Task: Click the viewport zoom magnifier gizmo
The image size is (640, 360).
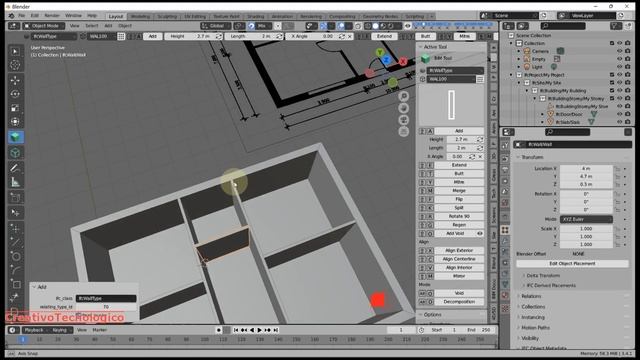Action: point(404,96)
